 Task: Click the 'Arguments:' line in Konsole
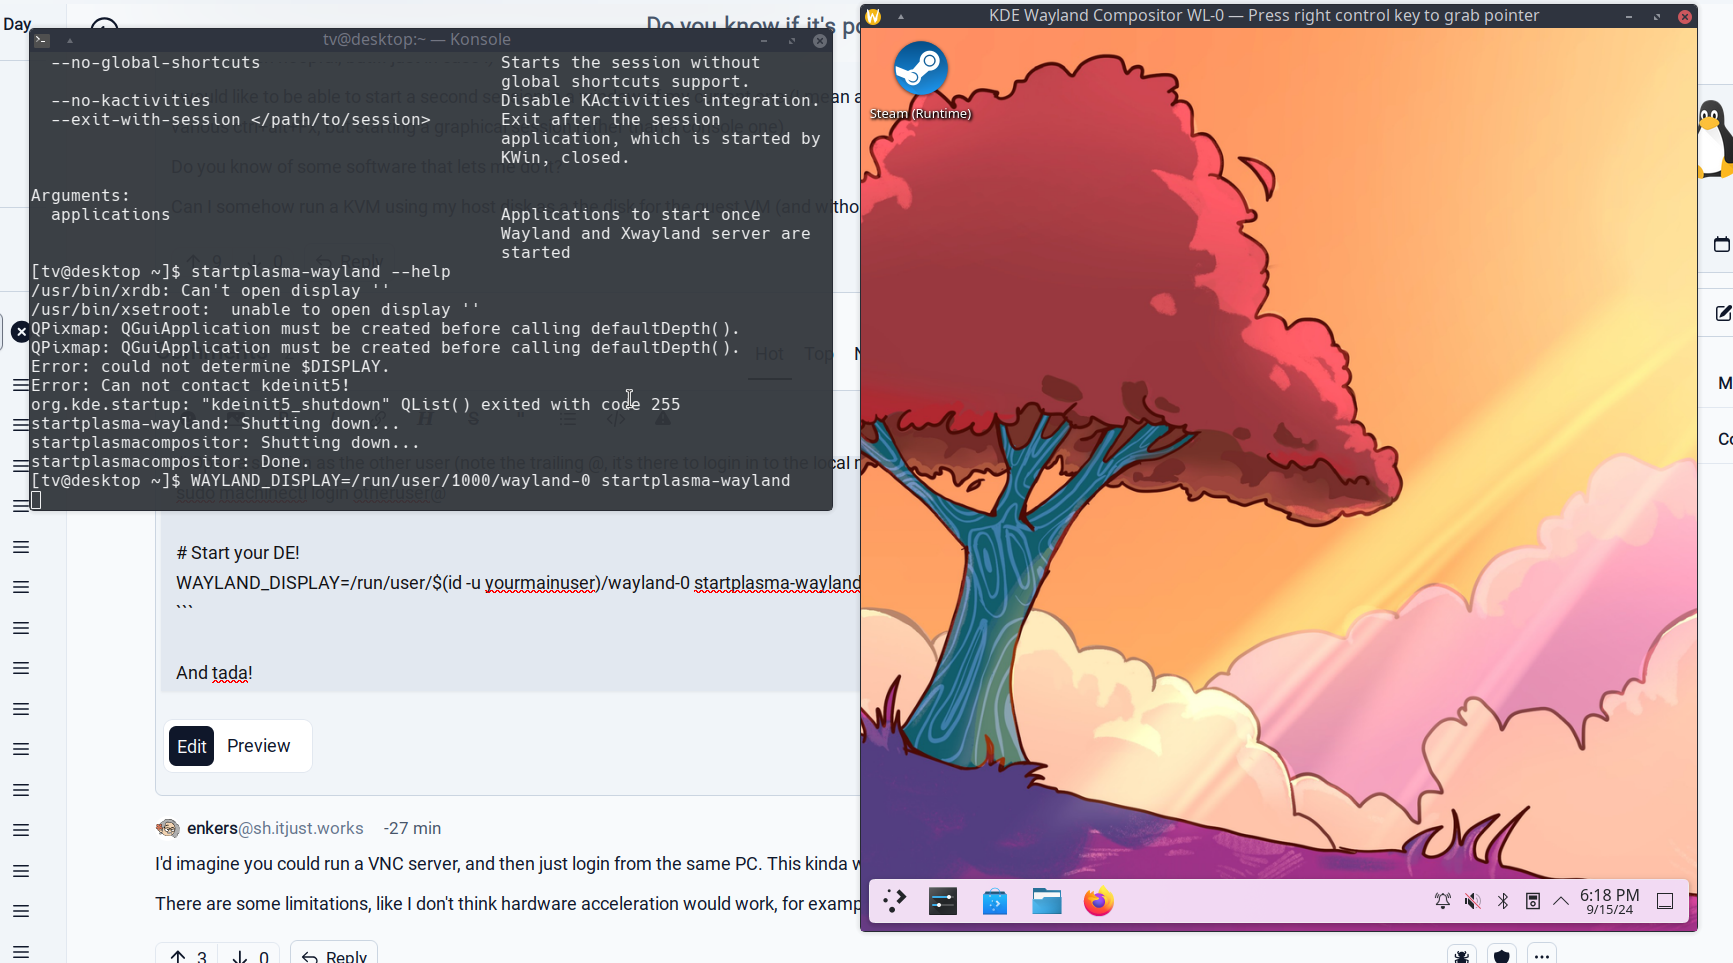coord(80,196)
